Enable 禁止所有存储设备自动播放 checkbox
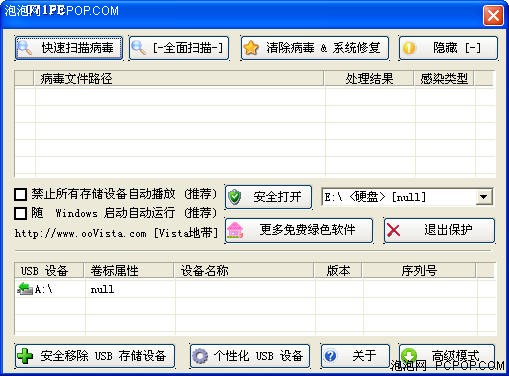 coord(20,194)
